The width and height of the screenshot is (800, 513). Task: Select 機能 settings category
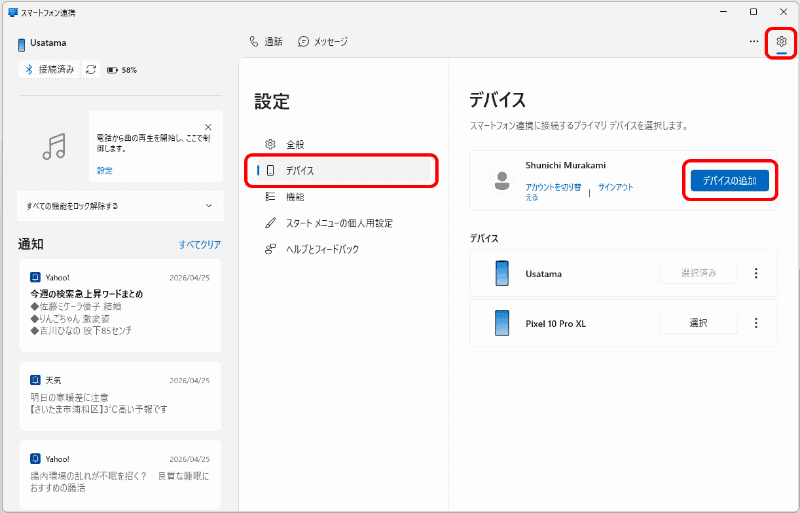(343, 197)
